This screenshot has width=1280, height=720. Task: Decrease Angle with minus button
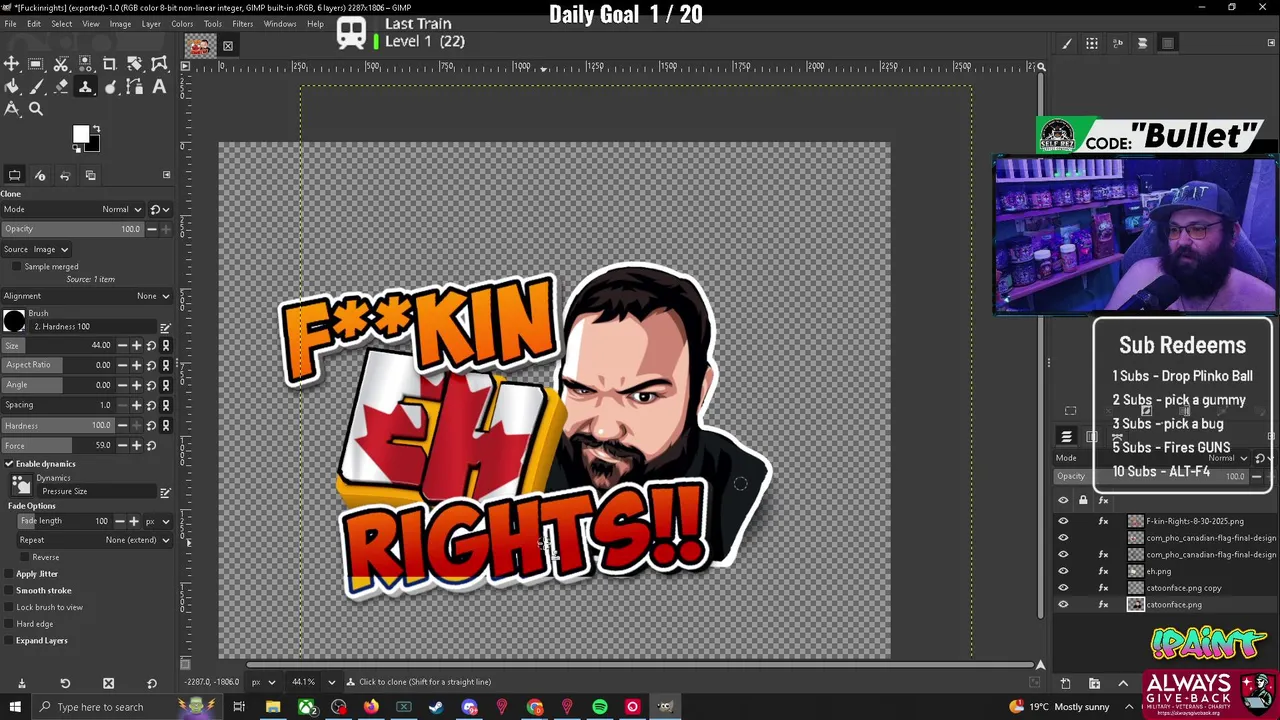click(122, 385)
